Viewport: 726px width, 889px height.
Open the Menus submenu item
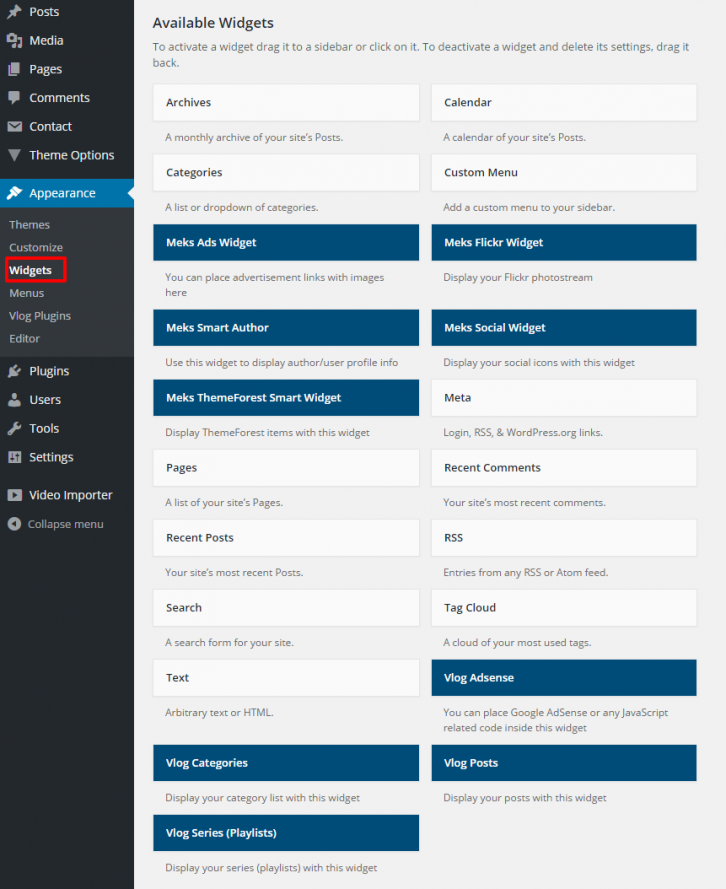(x=28, y=292)
